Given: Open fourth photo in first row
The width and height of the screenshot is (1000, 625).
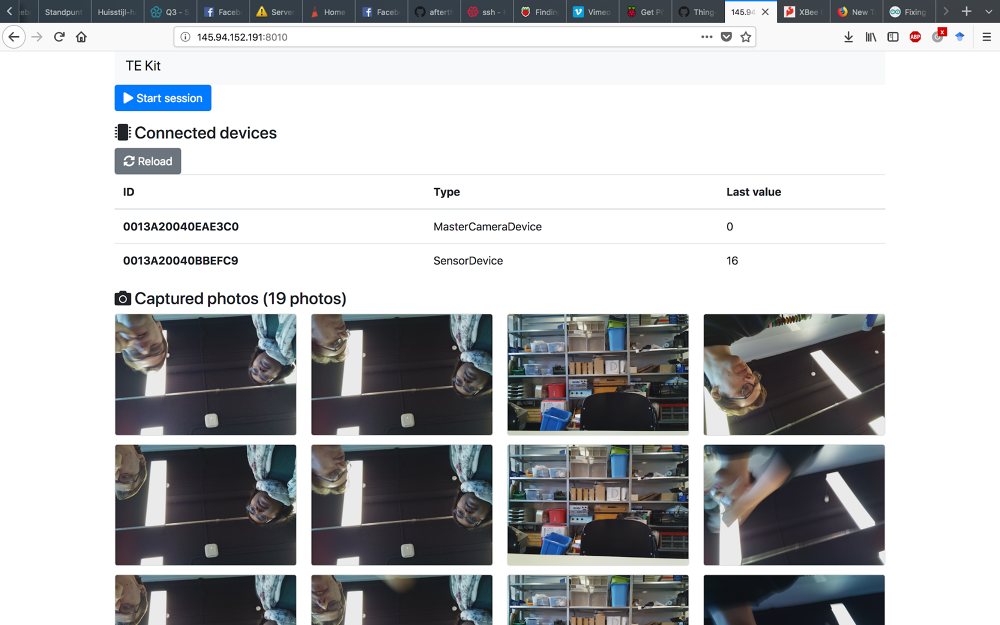Looking at the screenshot, I should point(794,374).
